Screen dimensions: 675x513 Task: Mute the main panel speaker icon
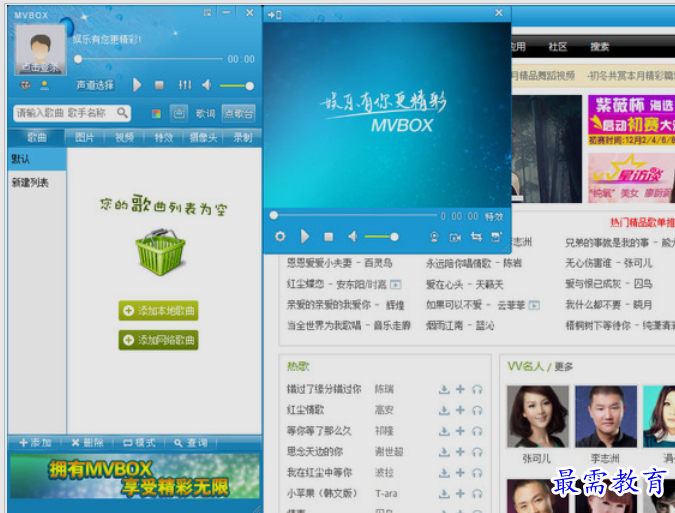207,85
